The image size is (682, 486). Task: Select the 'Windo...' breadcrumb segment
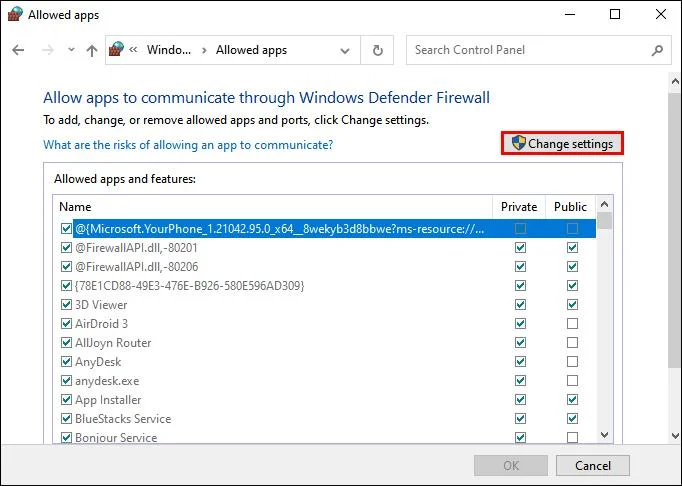click(169, 50)
